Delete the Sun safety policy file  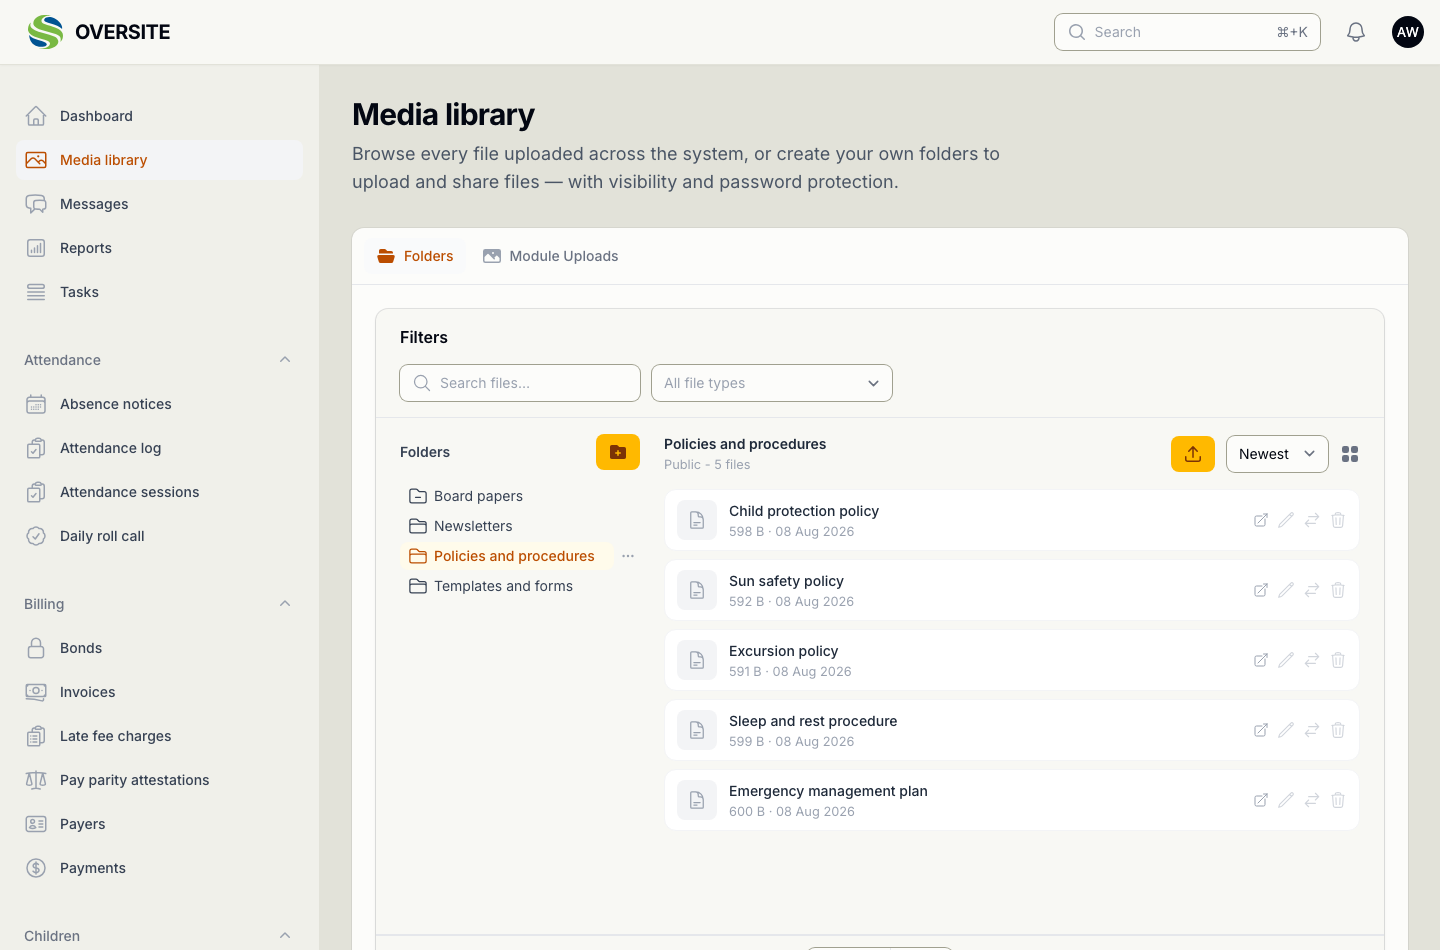pyautogui.click(x=1338, y=590)
